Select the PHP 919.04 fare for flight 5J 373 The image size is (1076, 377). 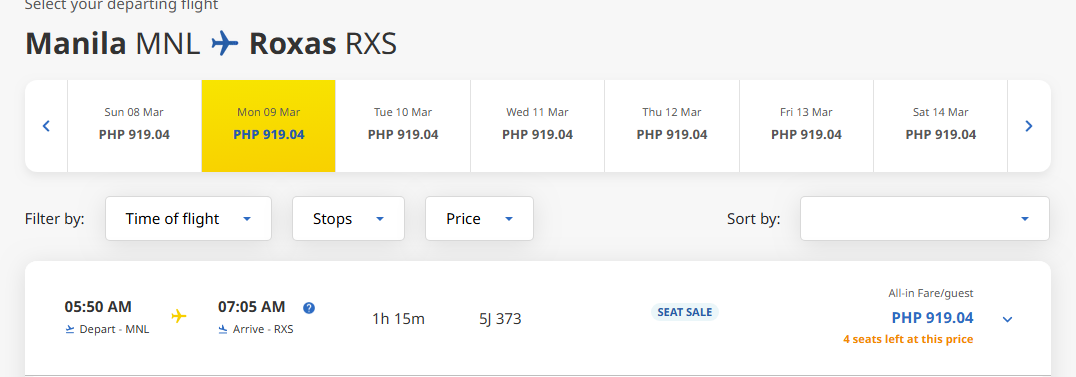click(932, 318)
